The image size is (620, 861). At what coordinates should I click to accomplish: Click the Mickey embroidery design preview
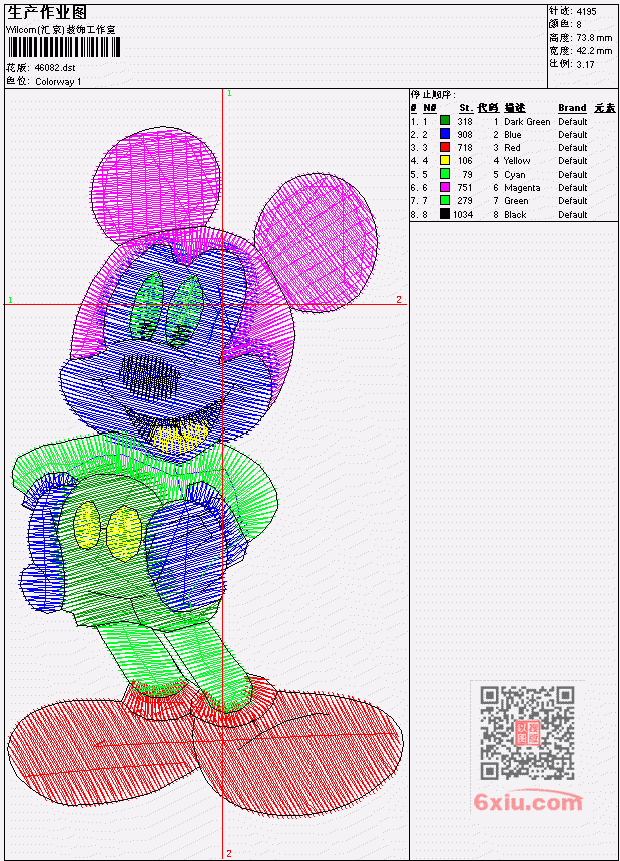206,472
